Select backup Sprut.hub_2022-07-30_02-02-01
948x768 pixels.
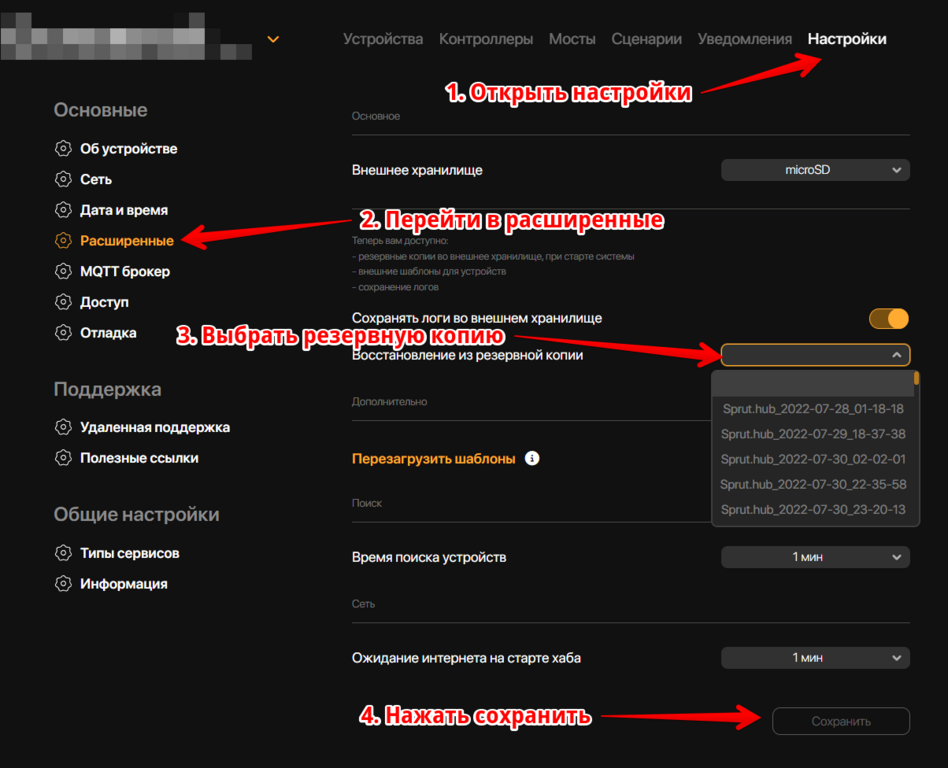coord(812,459)
